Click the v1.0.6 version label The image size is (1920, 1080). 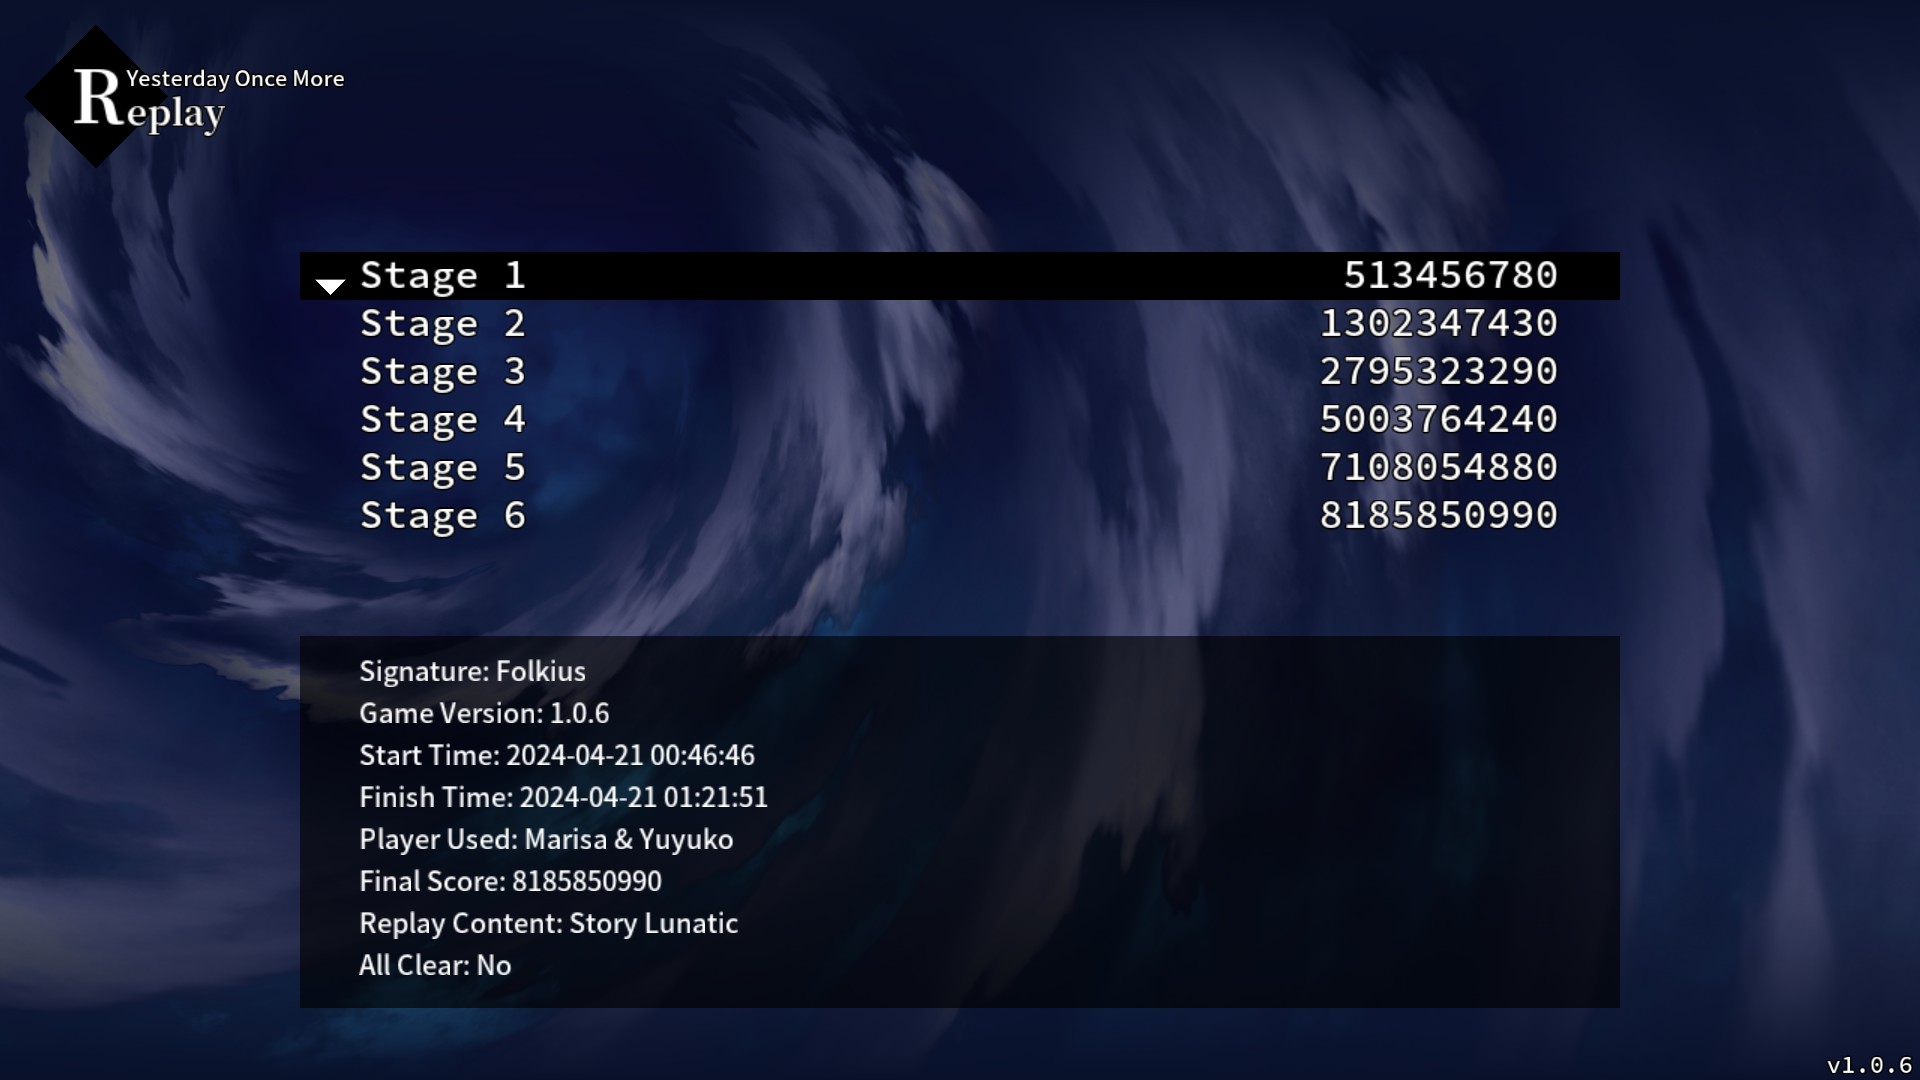[x=1868, y=1065]
